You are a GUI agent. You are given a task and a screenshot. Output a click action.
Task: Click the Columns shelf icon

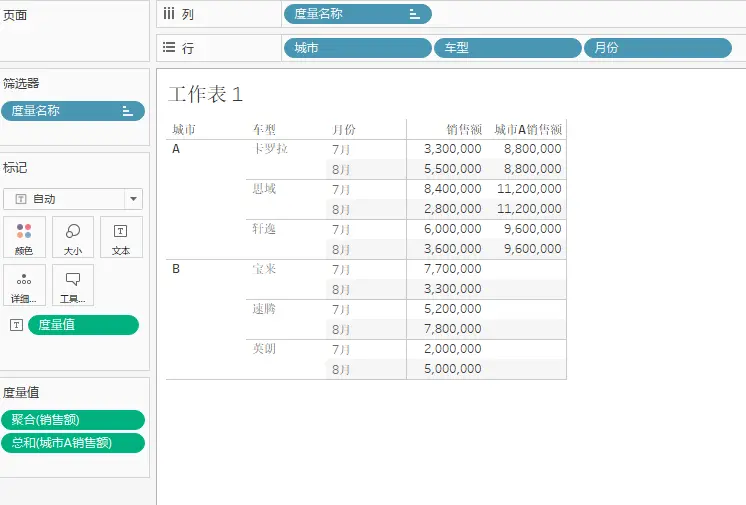coord(169,14)
